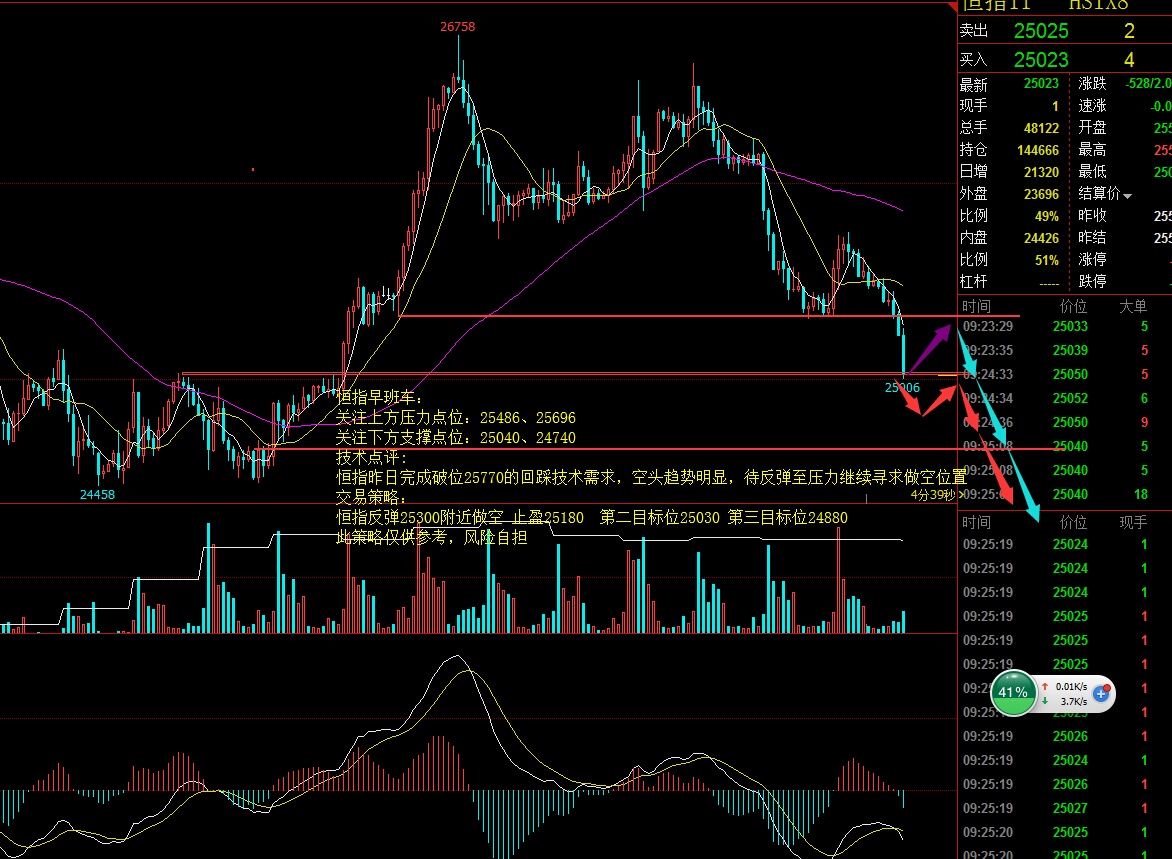
Task: Click the 0.01K/s upload speed reading
Action: pos(1071,686)
